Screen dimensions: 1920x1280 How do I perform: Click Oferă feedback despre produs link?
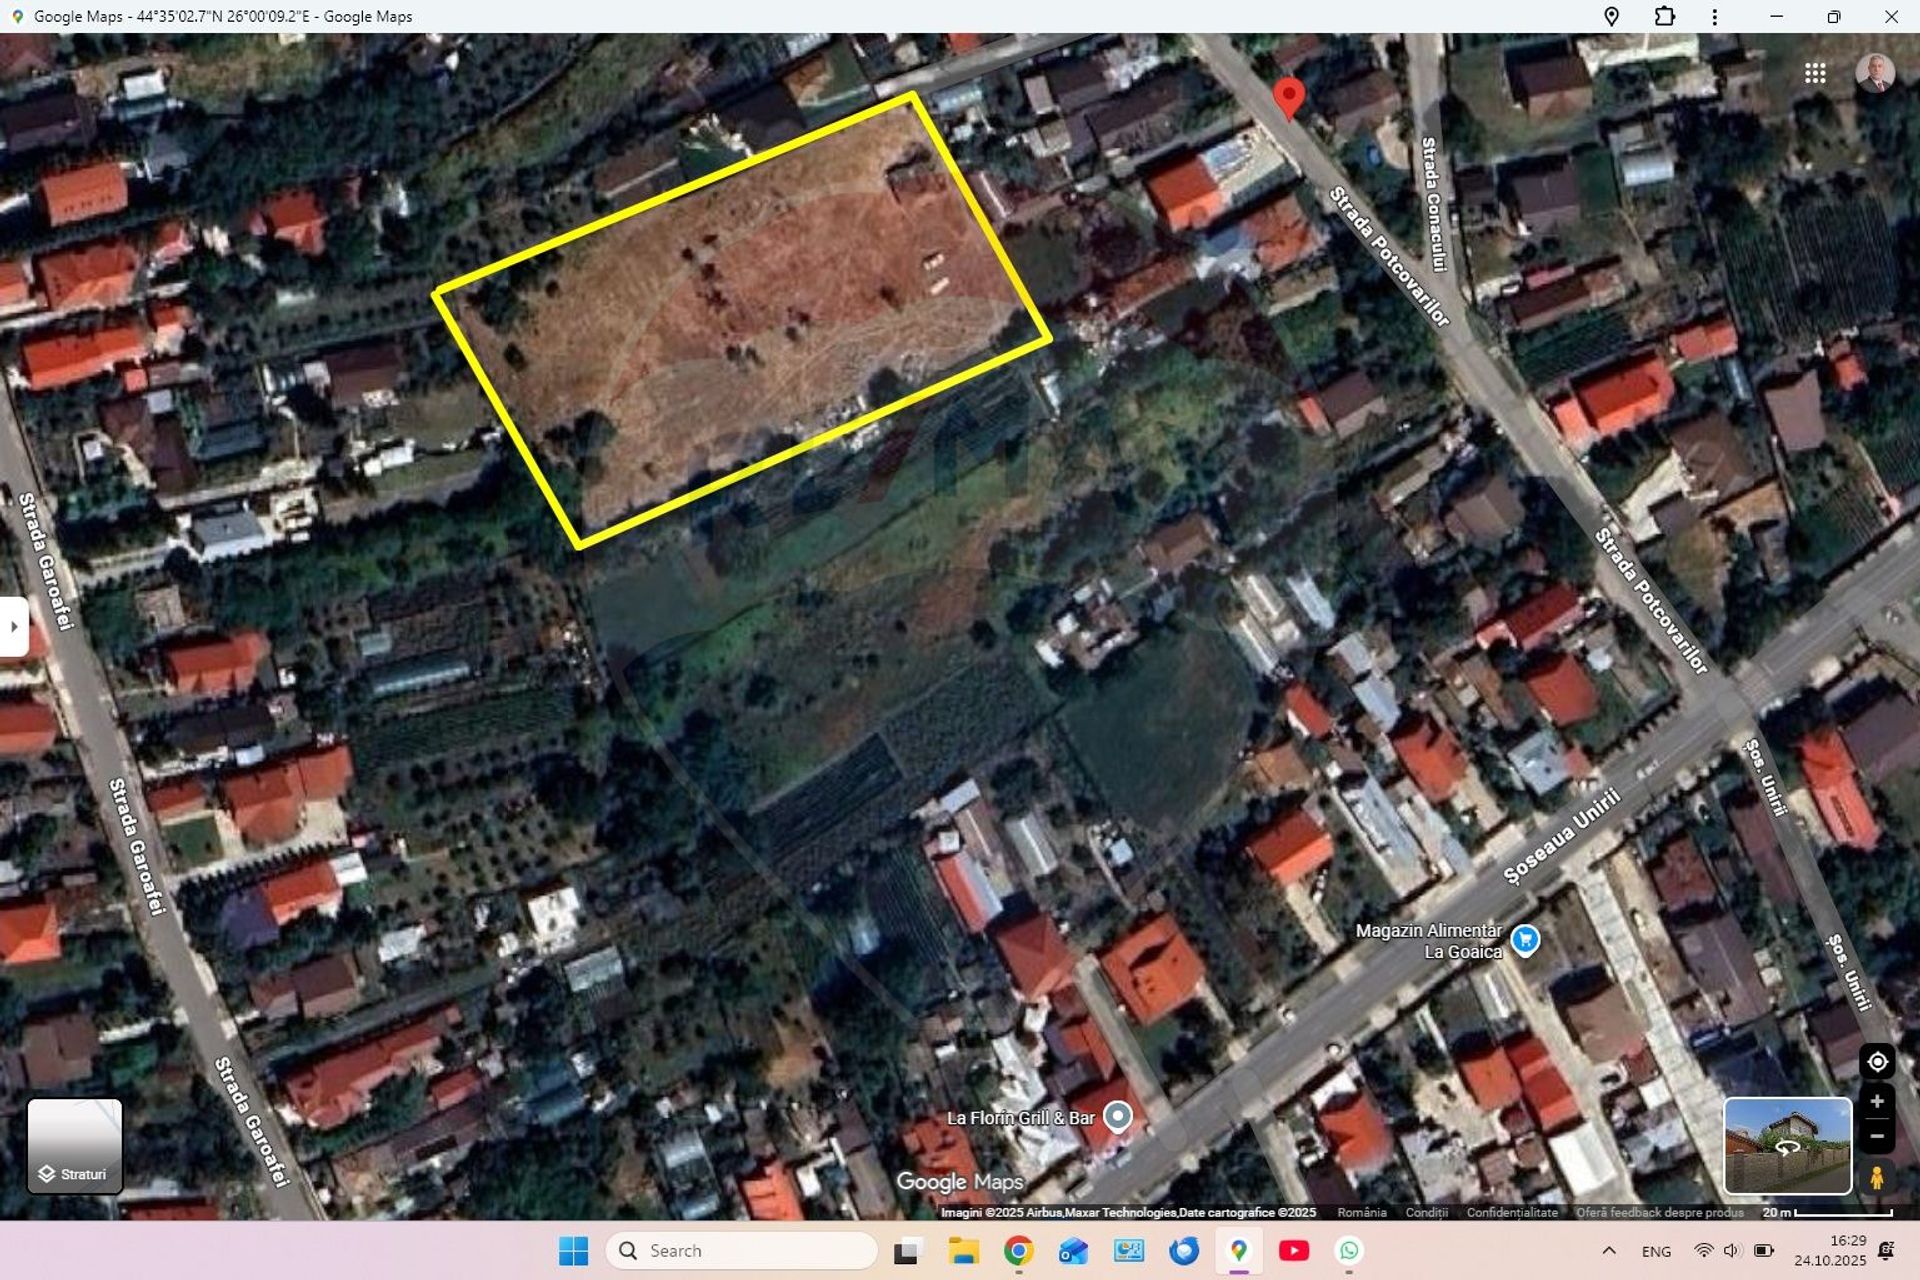point(1659,1212)
